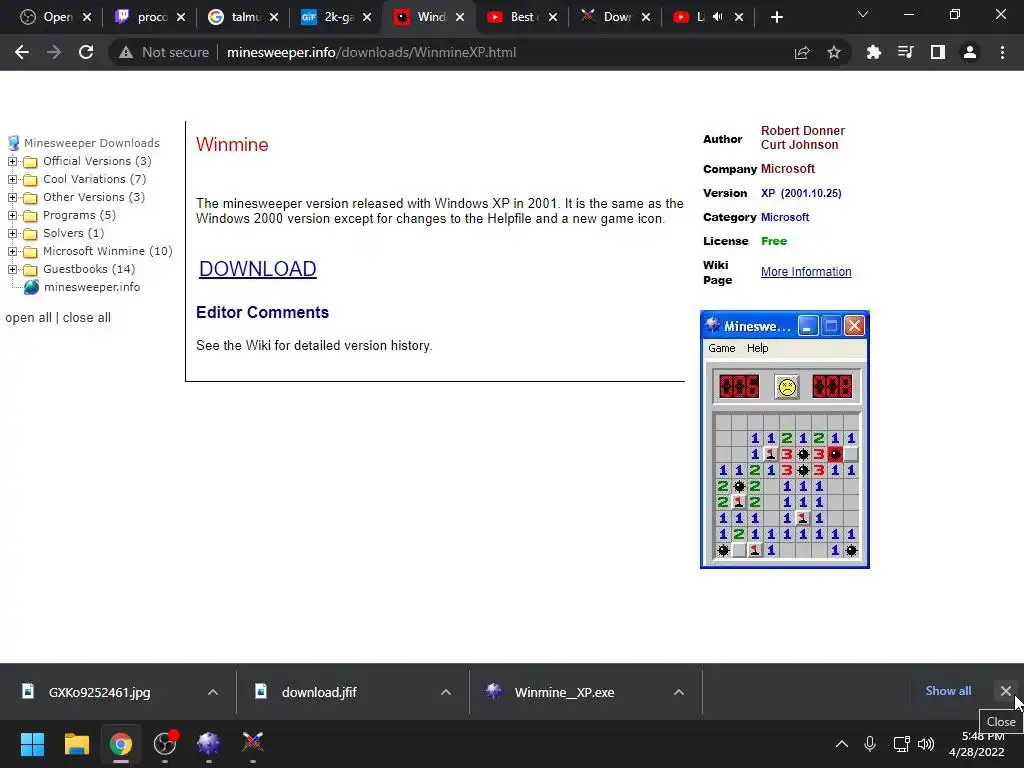Open options for Winmine__XP.exe download

point(679,692)
